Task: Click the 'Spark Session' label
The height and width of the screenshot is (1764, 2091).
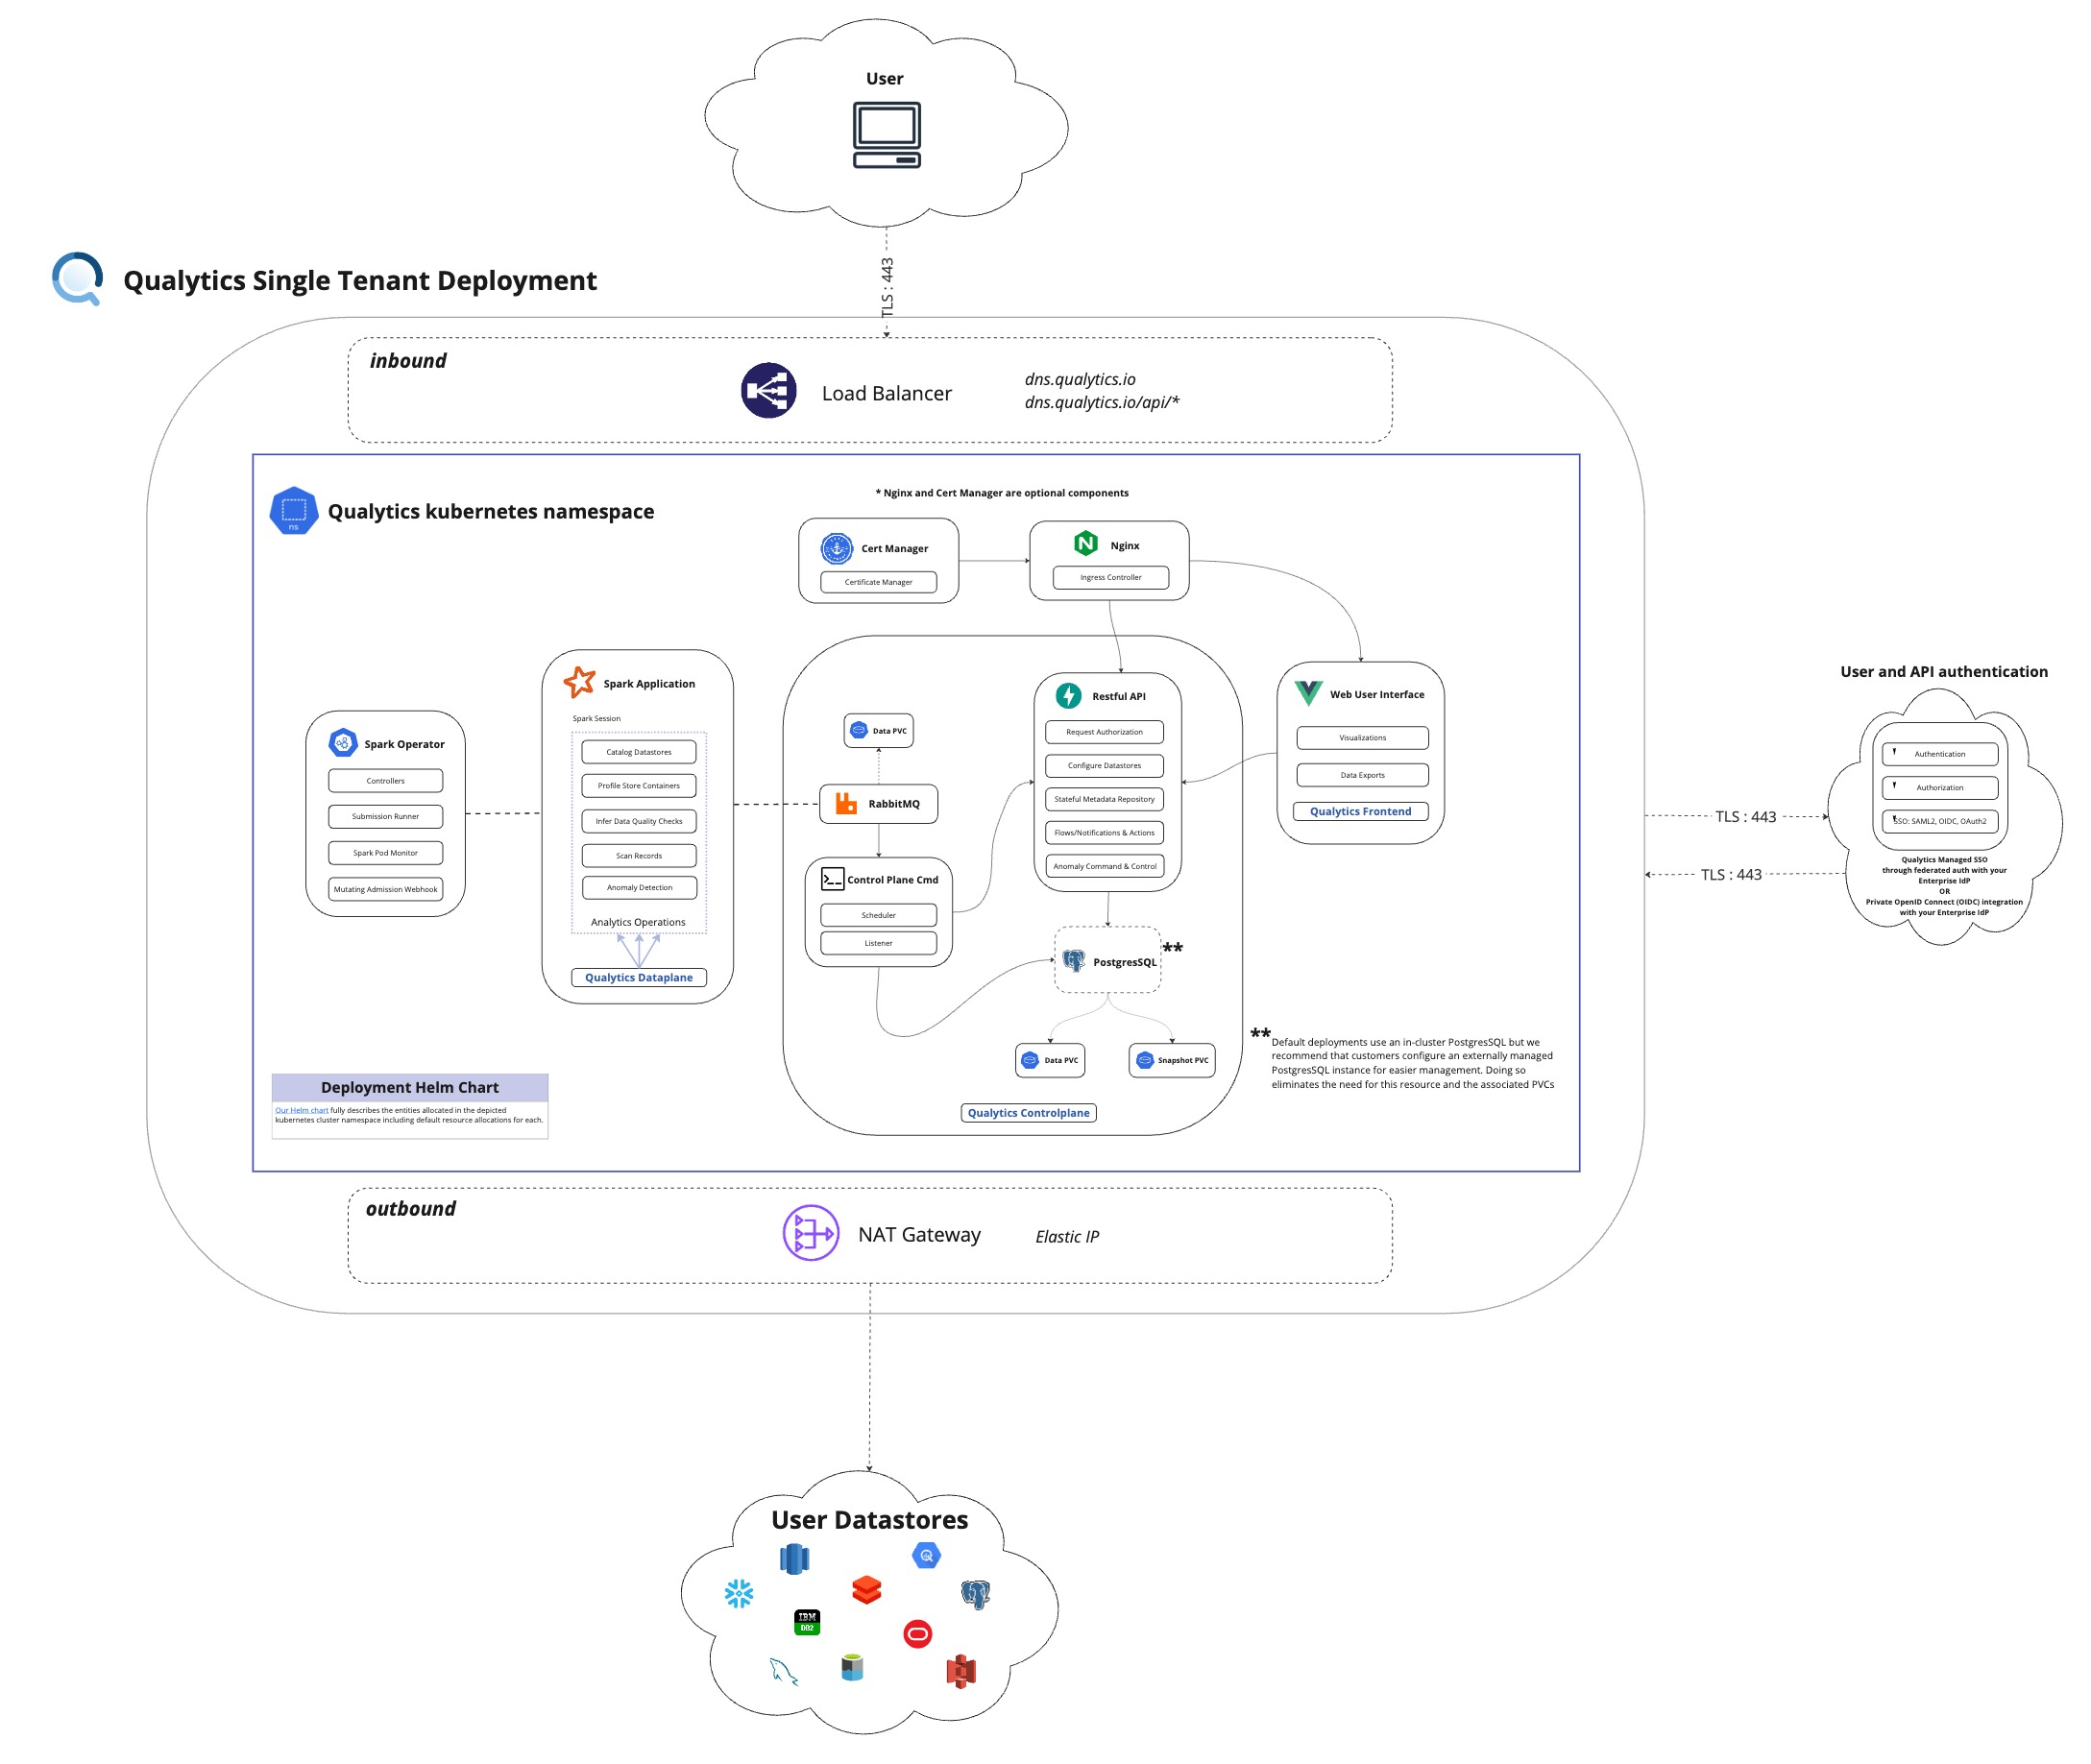Action: (x=596, y=718)
